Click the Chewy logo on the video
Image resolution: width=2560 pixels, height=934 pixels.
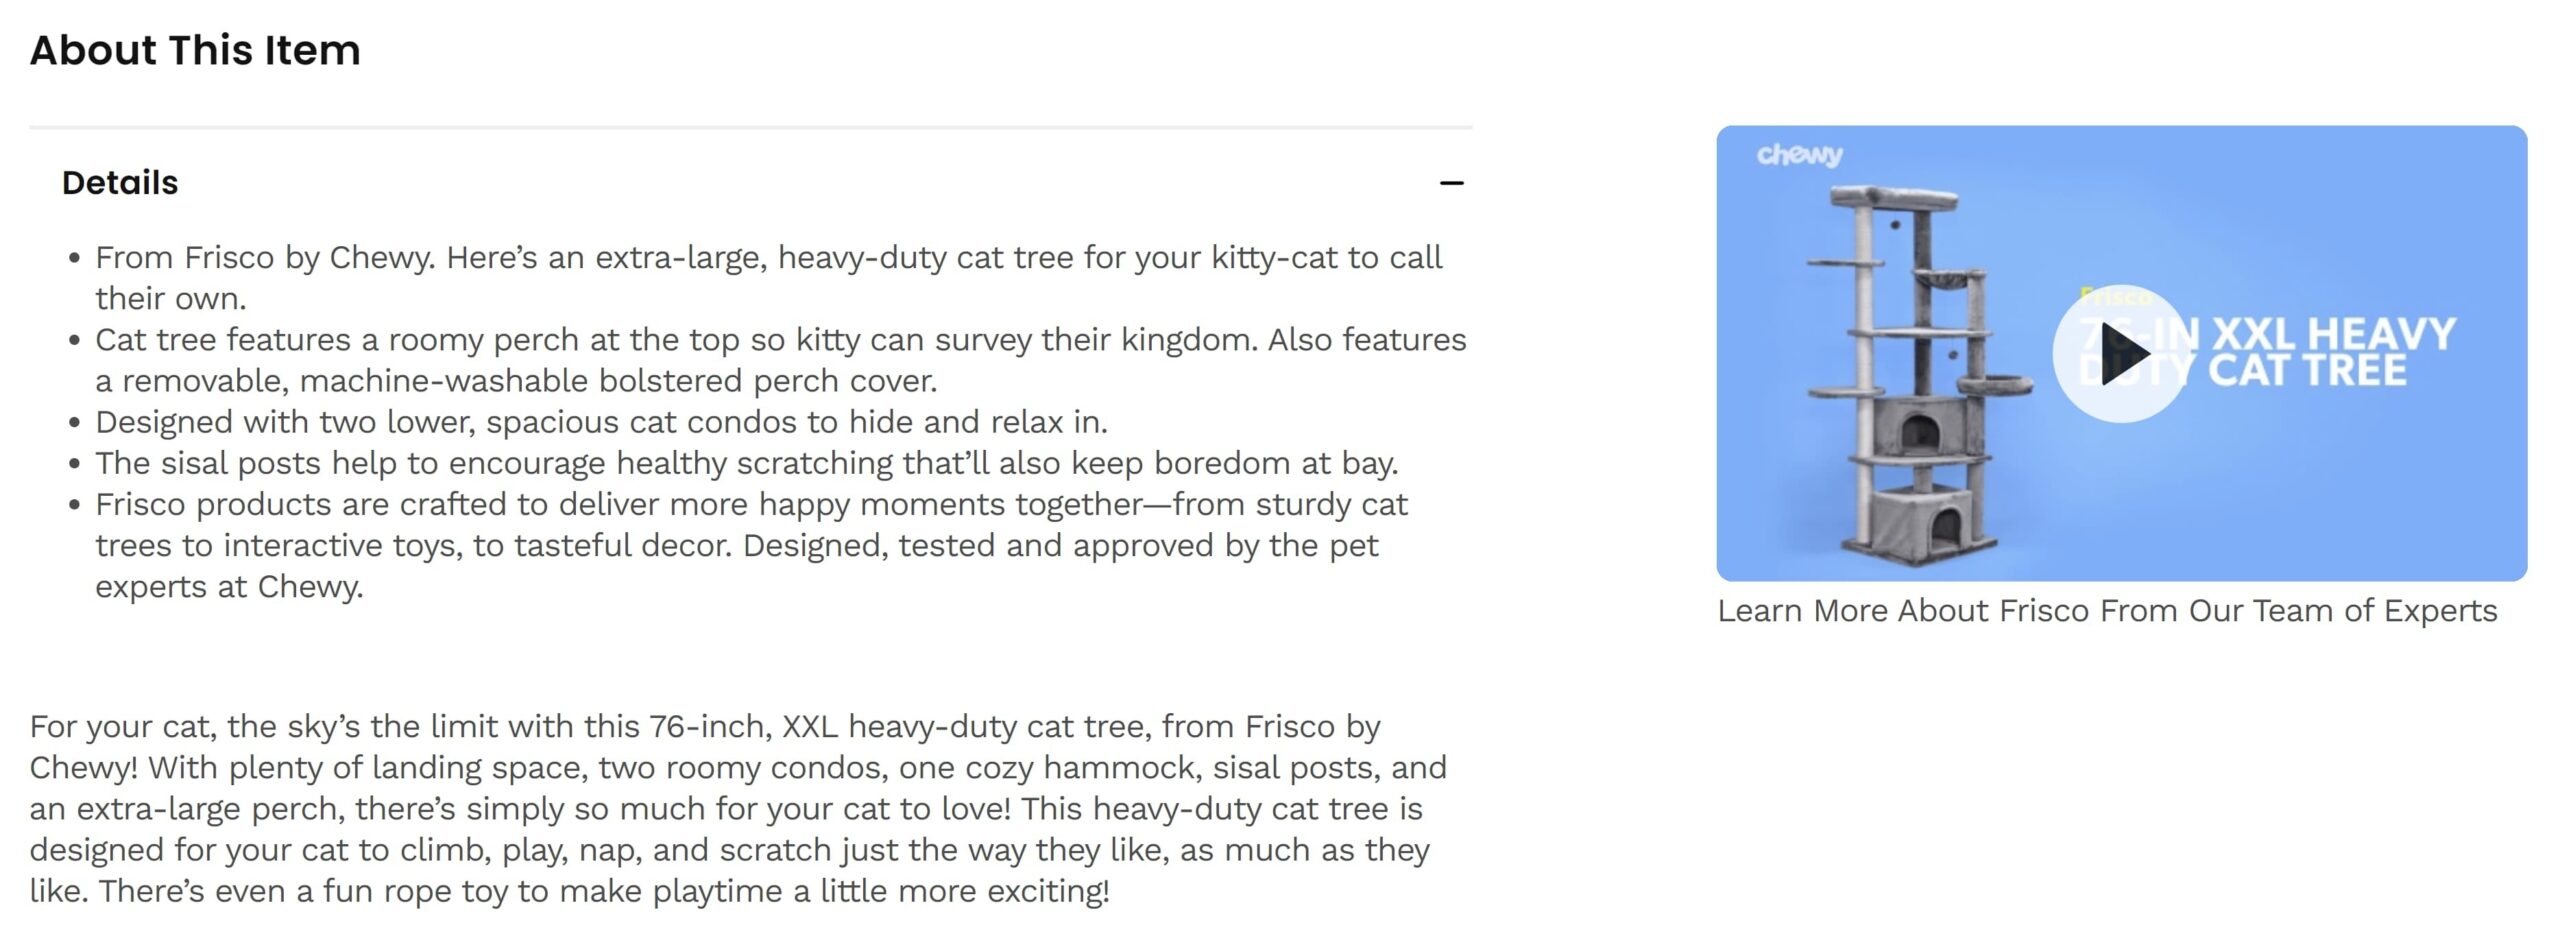(1799, 155)
